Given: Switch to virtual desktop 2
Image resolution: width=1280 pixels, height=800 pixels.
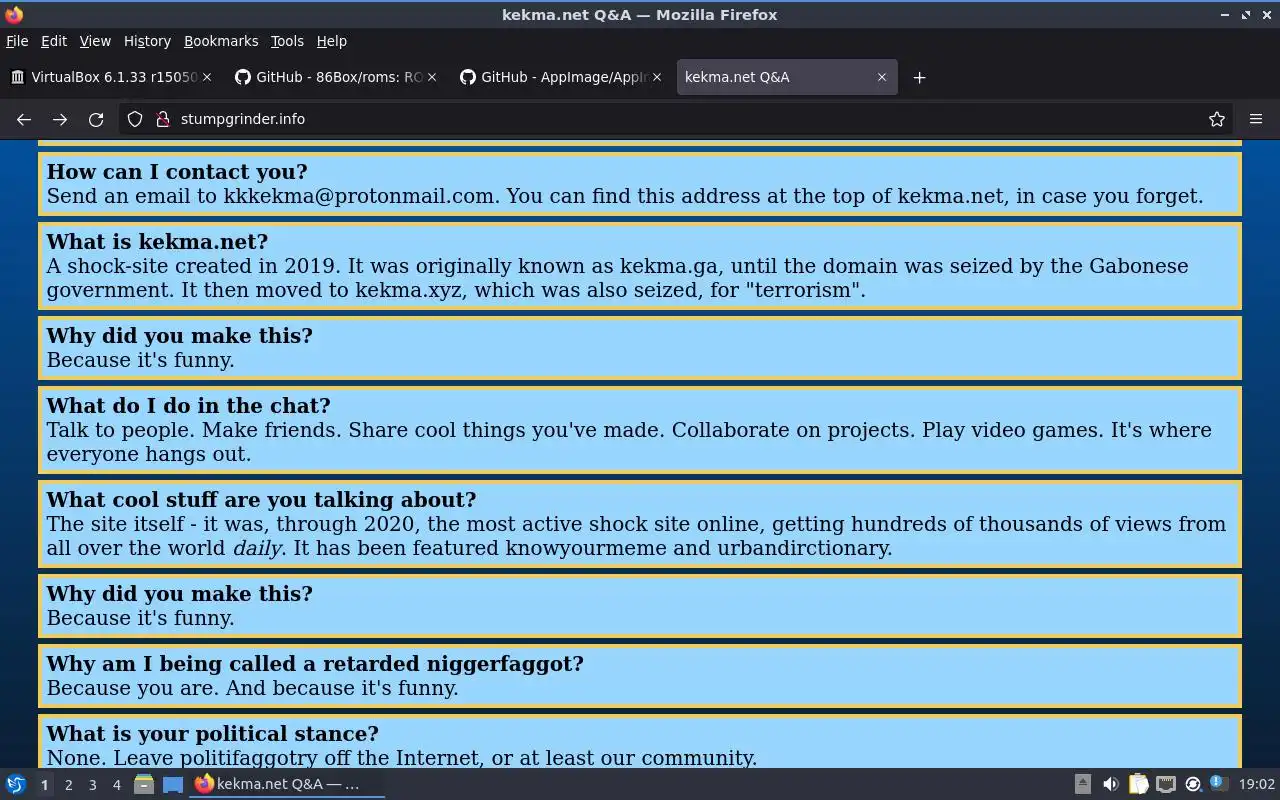Looking at the screenshot, I should pyautogui.click(x=69, y=785).
